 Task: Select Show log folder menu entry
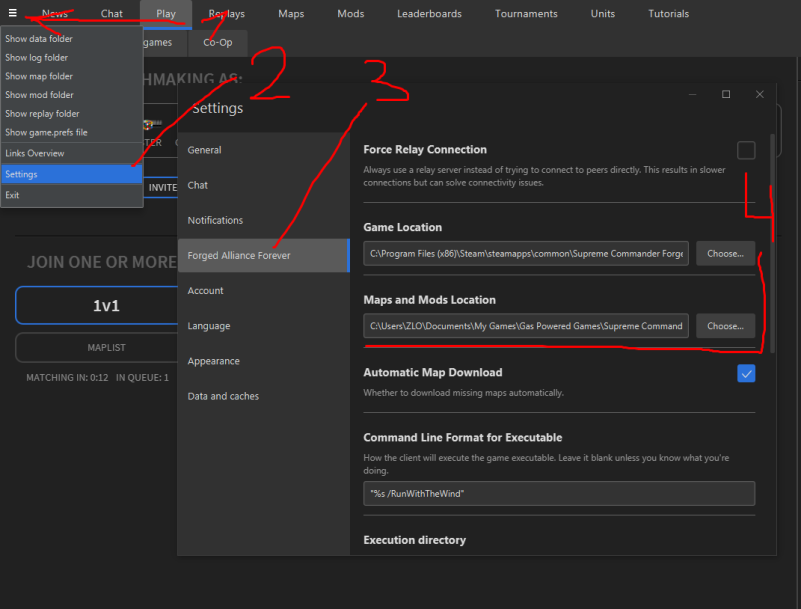[72, 58]
